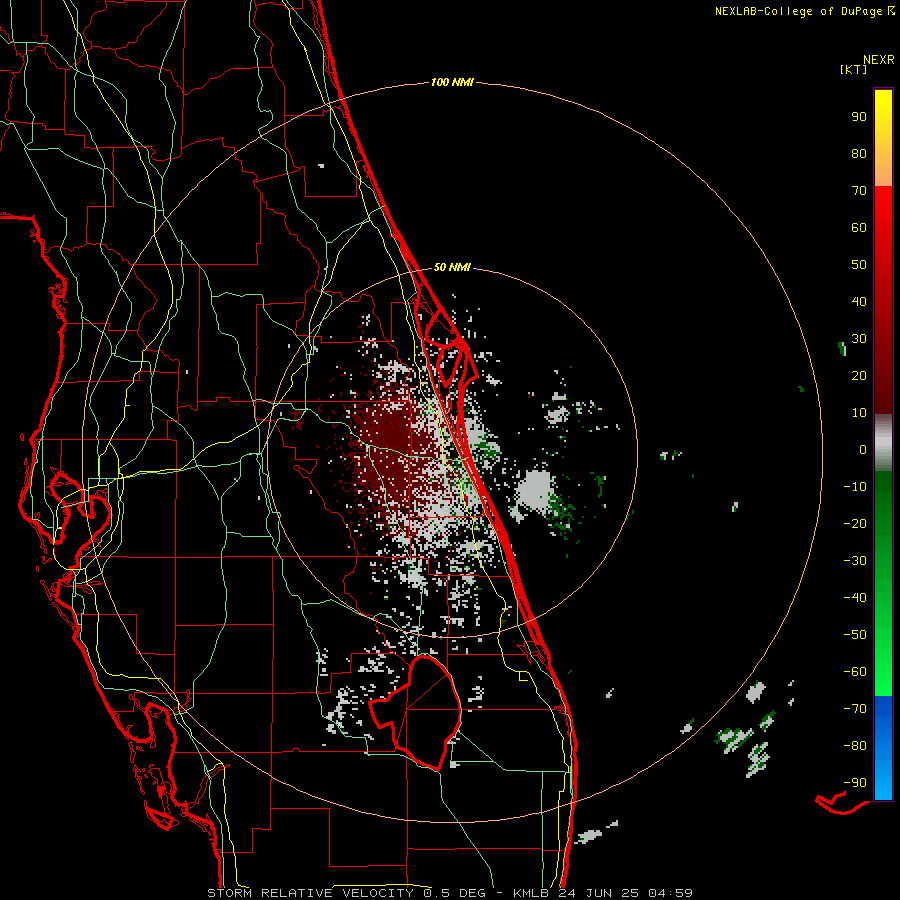Click the positive 20 knot scale label
The height and width of the screenshot is (900, 900).
tap(859, 375)
